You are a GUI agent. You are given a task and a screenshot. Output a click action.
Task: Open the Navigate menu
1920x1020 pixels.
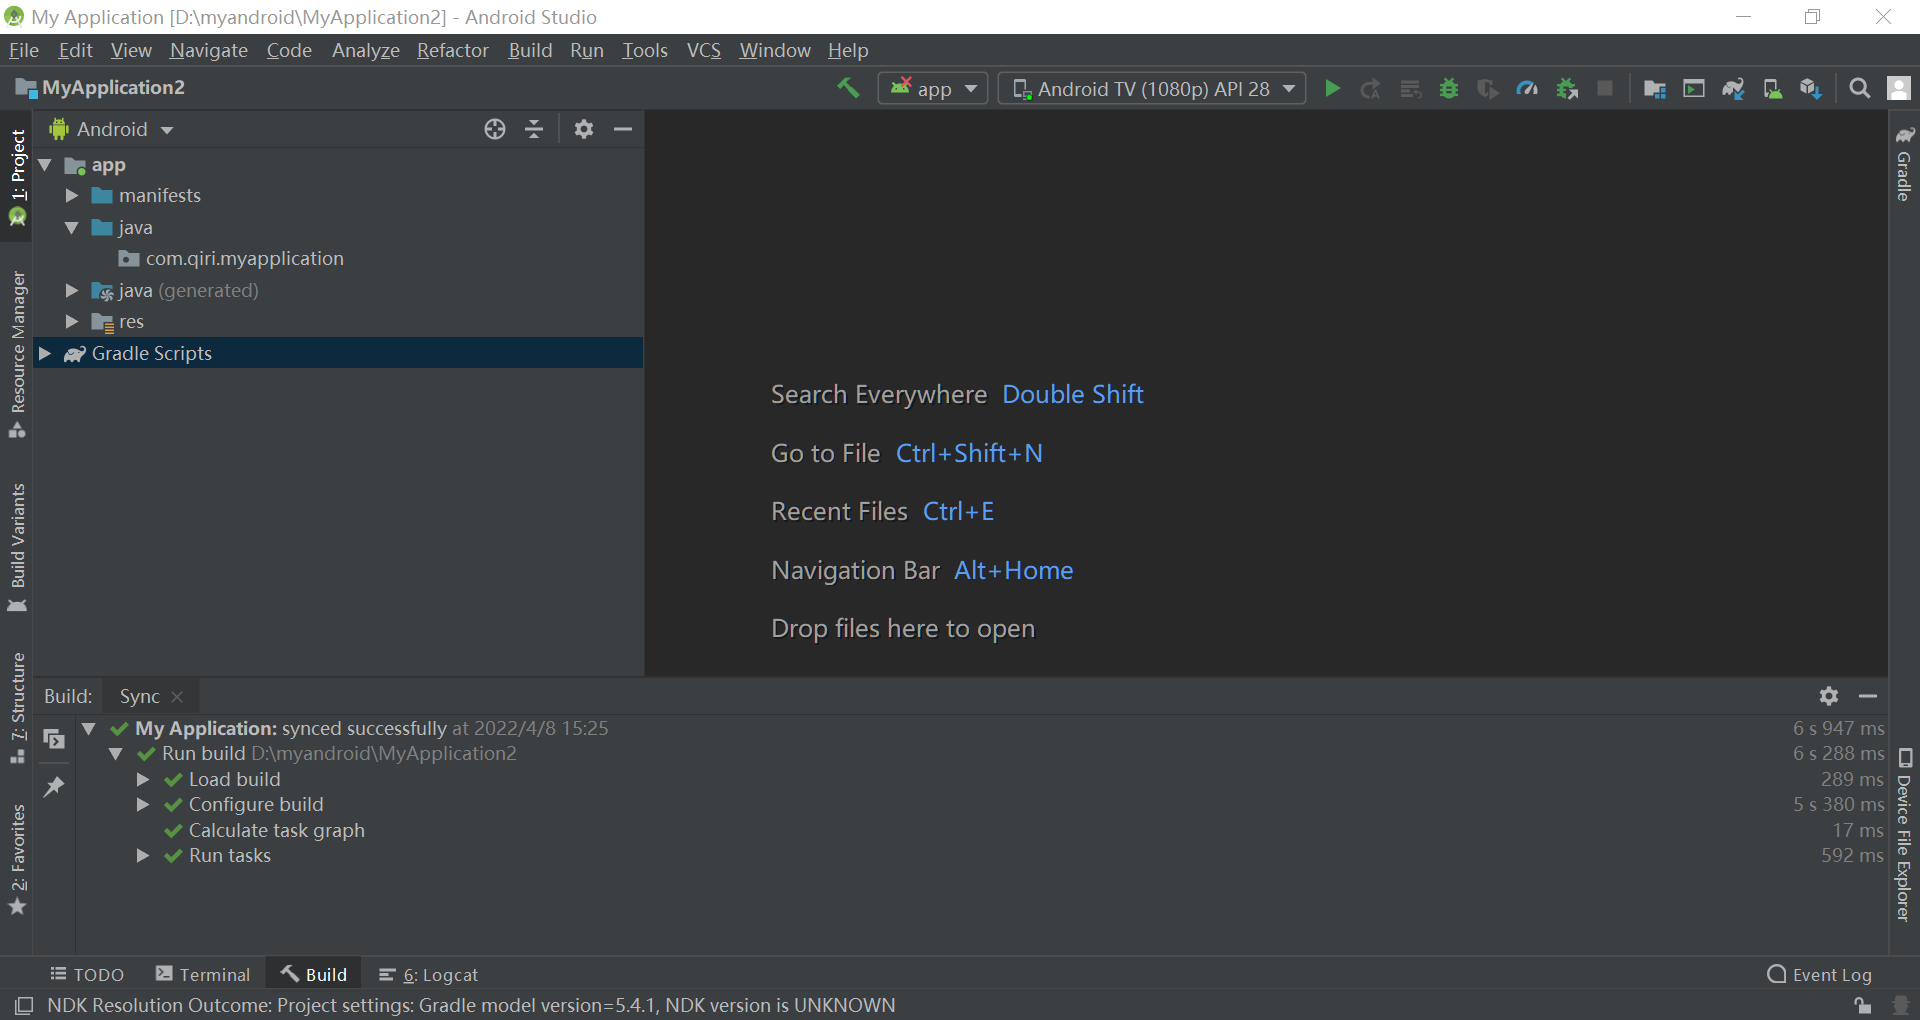[x=209, y=50]
